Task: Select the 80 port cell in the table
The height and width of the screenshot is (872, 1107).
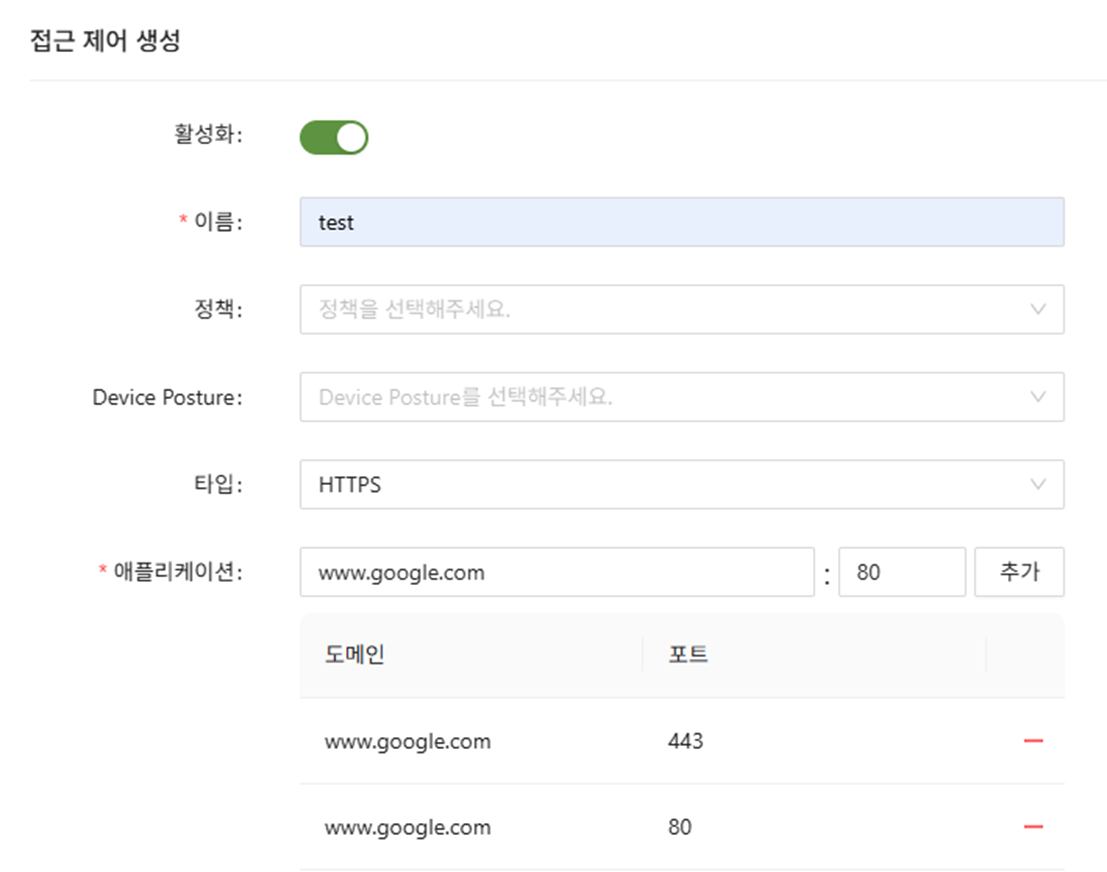Action: coord(680,828)
